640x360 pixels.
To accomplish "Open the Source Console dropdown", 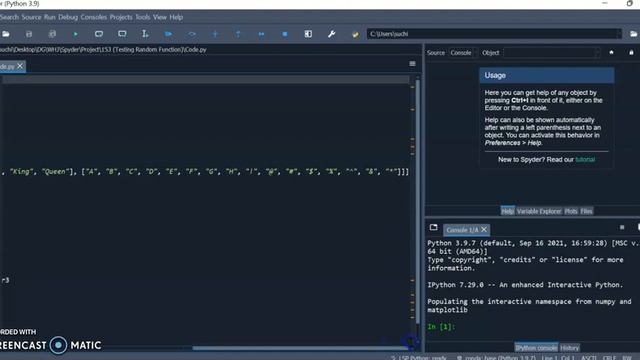I will pos(463,53).
